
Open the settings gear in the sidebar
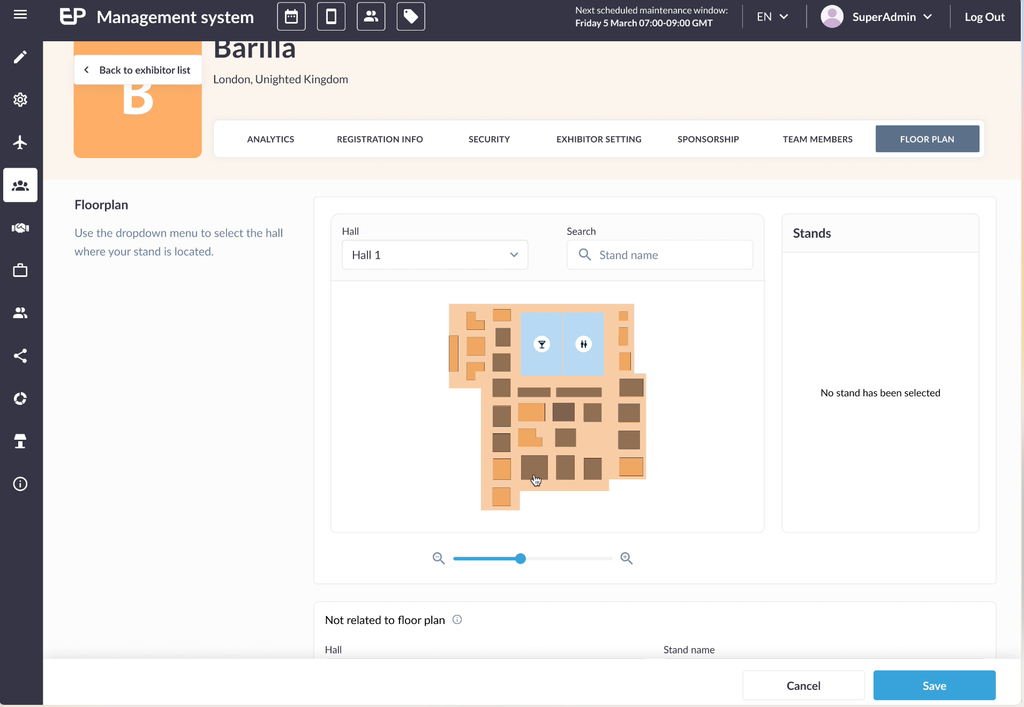20,100
